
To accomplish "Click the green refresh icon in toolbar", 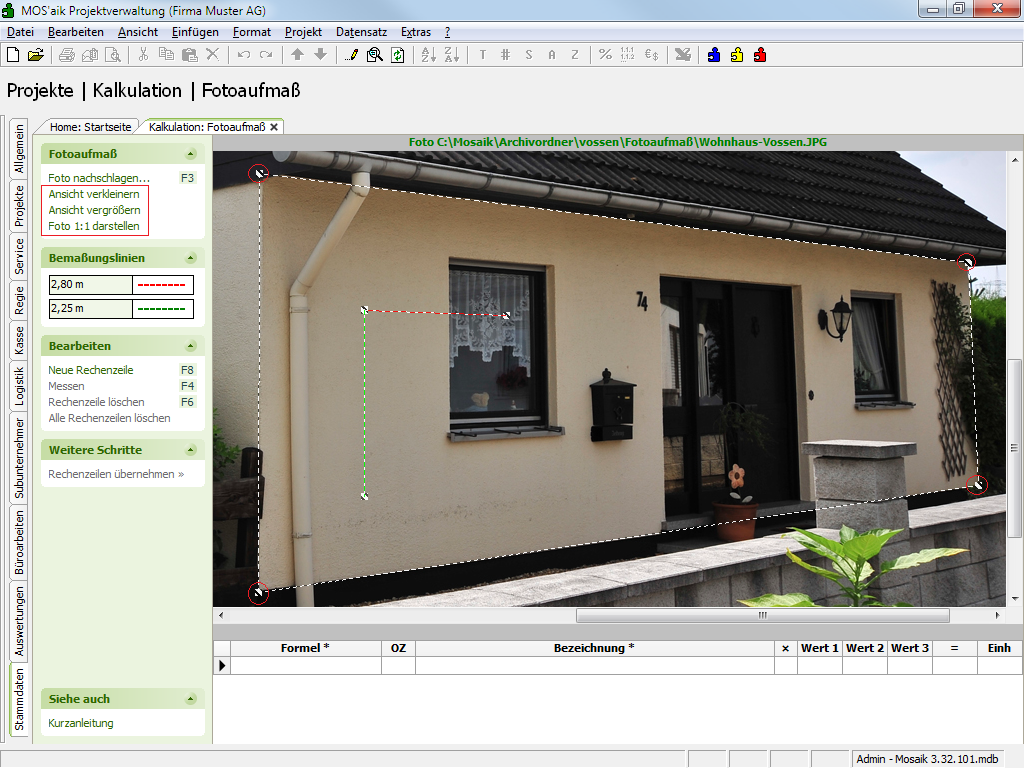I will (x=397, y=55).
